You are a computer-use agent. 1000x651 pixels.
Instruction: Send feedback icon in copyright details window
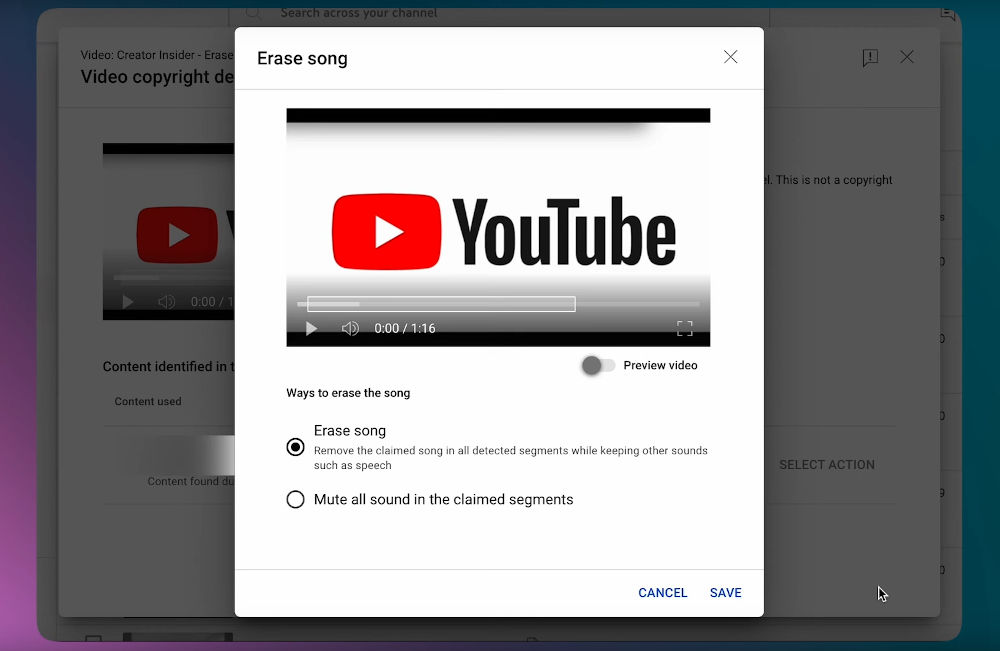pos(870,58)
